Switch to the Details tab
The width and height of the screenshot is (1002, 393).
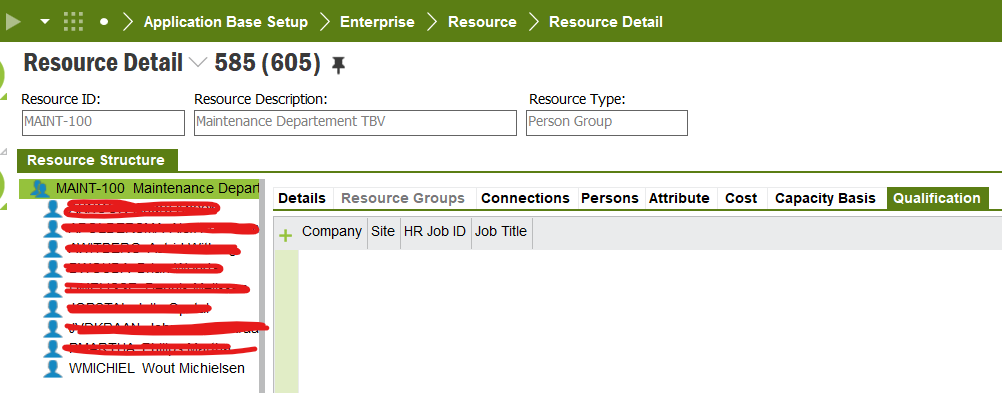302,198
